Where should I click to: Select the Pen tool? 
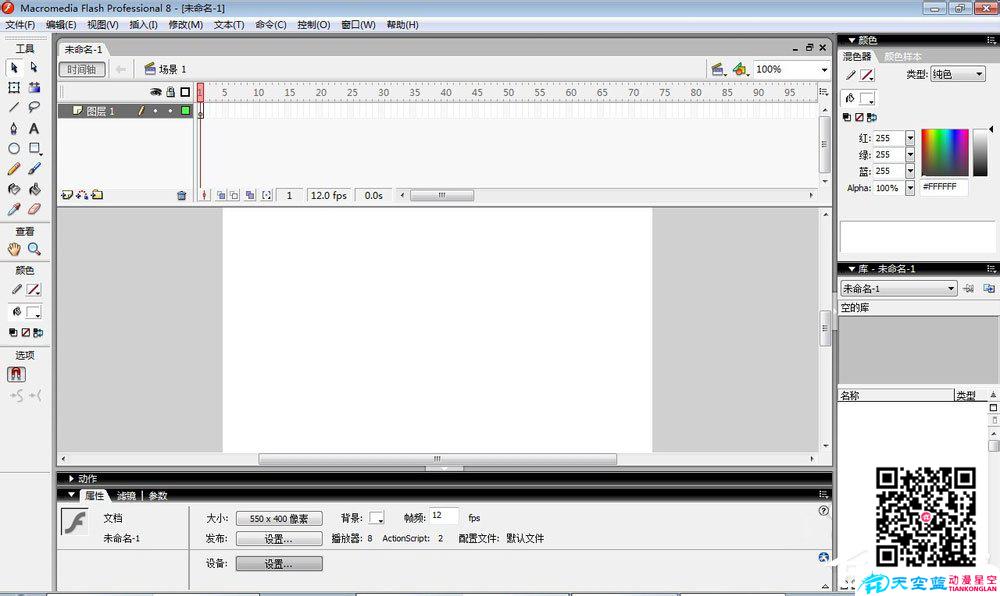[x=14, y=128]
